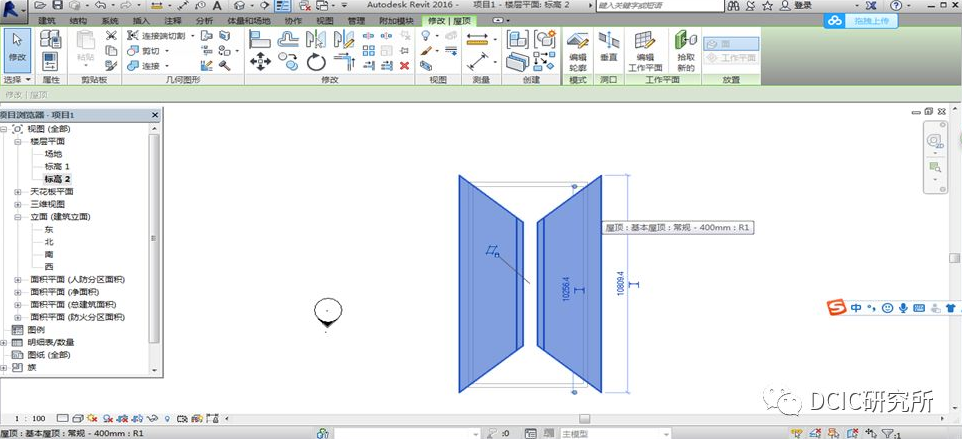Click the Open folder icon in quick access
Viewport: 962px width, 439px height.
pyautogui.click(x=40, y=6)
